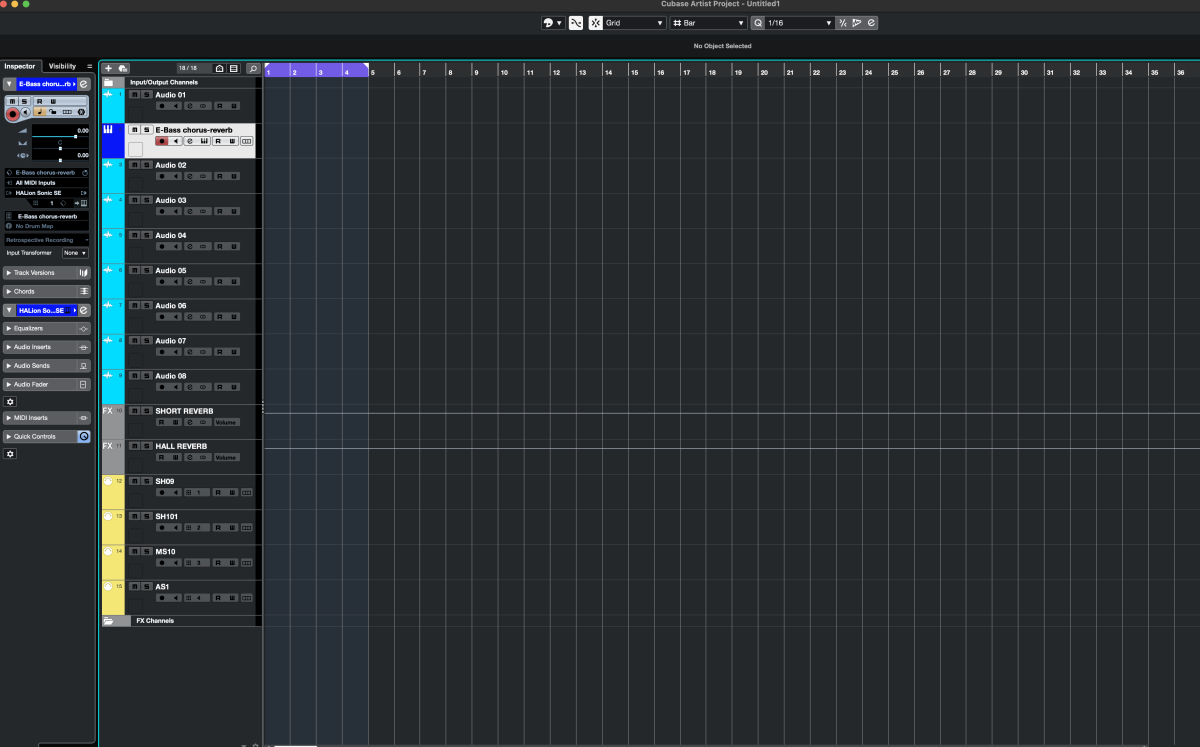Select the All MIDI Inputs routing field
Viewport: 1200px width, 747px height.
tap(46, 182)
